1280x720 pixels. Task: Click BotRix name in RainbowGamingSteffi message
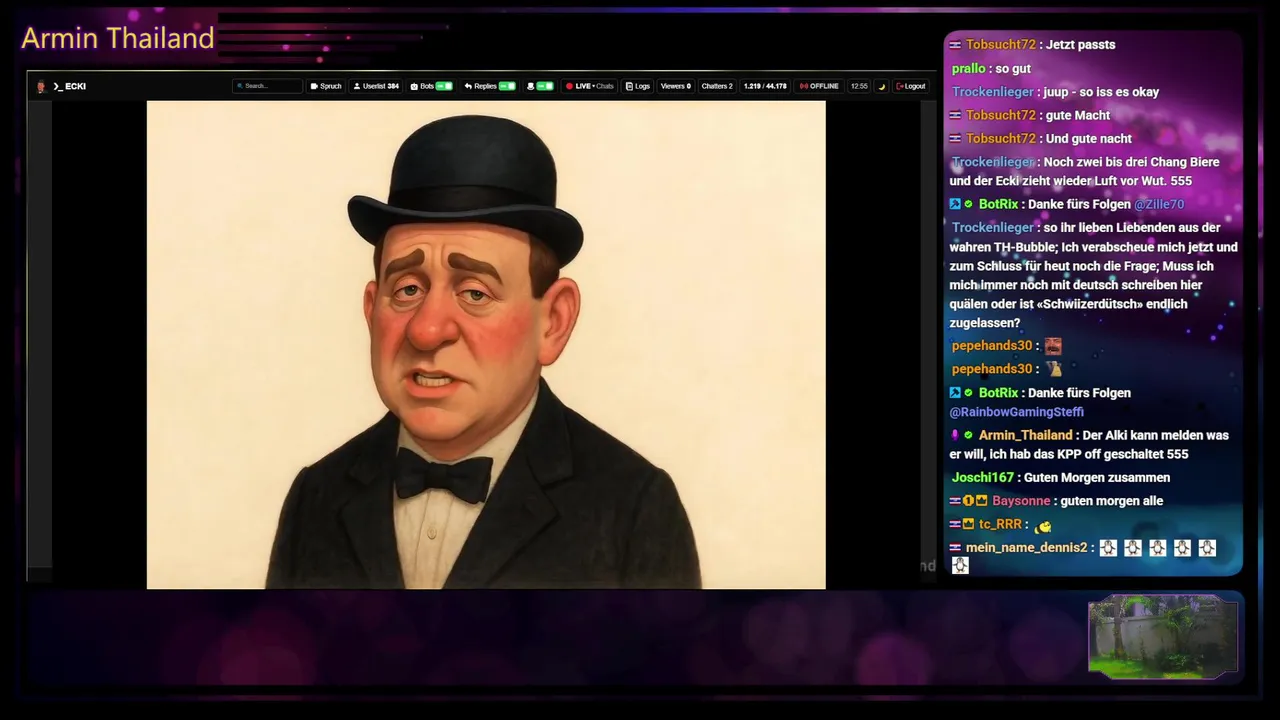(998, 393)
